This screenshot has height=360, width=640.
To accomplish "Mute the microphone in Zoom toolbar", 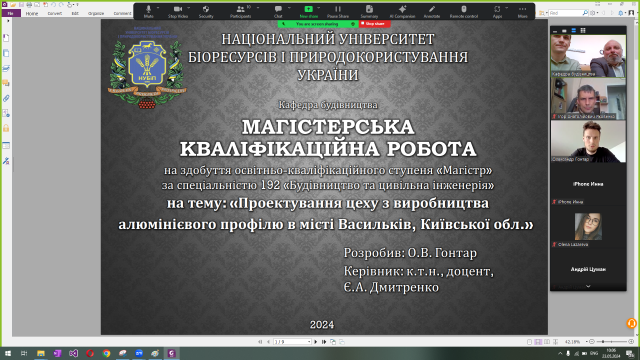I will click(149, 11).
